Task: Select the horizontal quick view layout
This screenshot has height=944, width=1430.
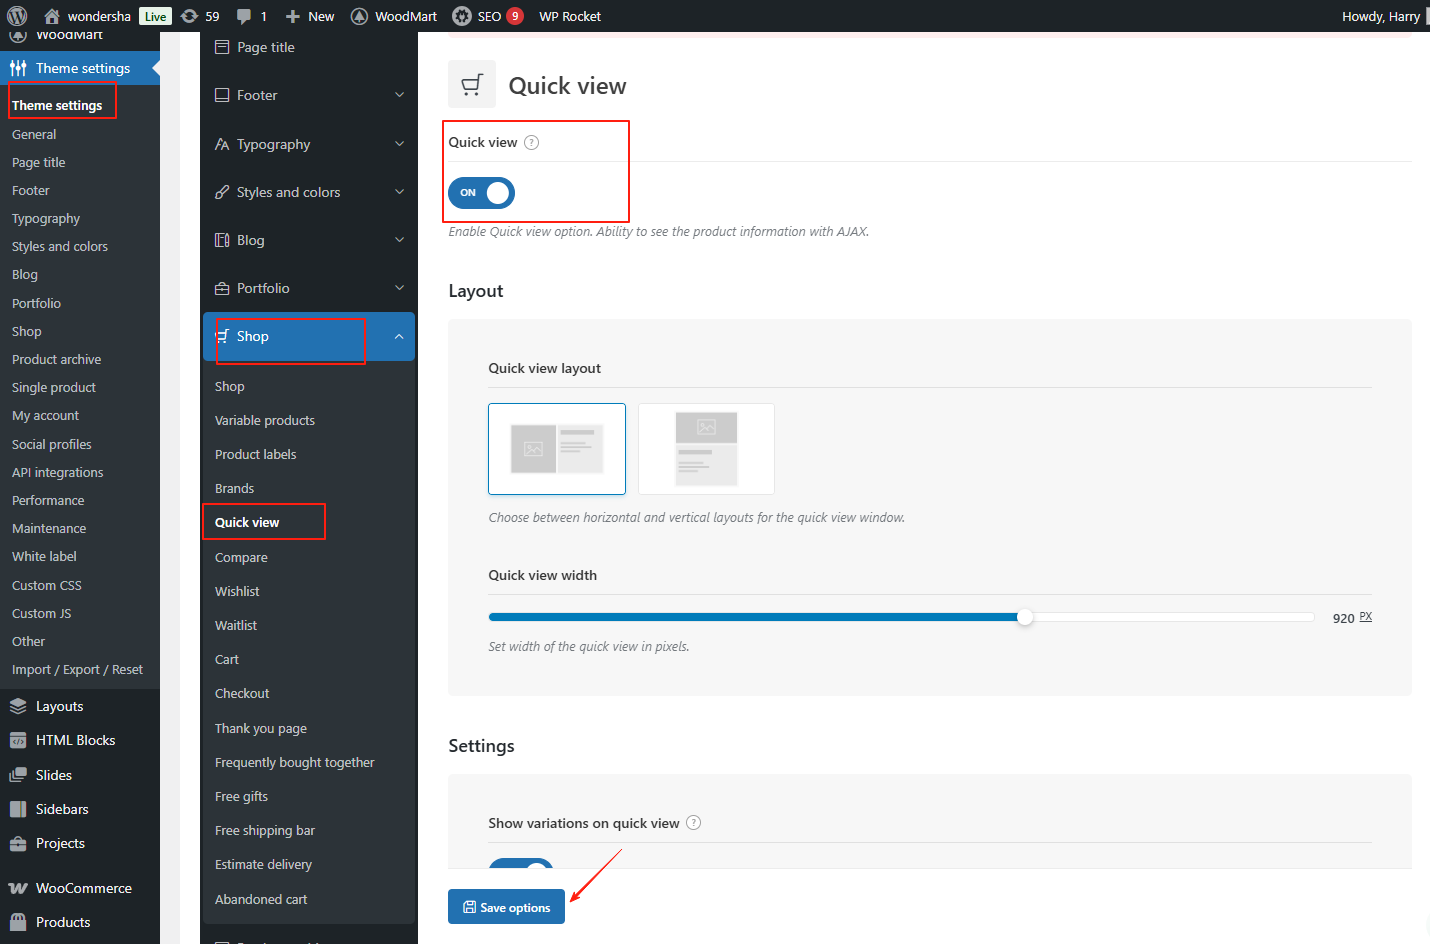Action: (557, 449)
